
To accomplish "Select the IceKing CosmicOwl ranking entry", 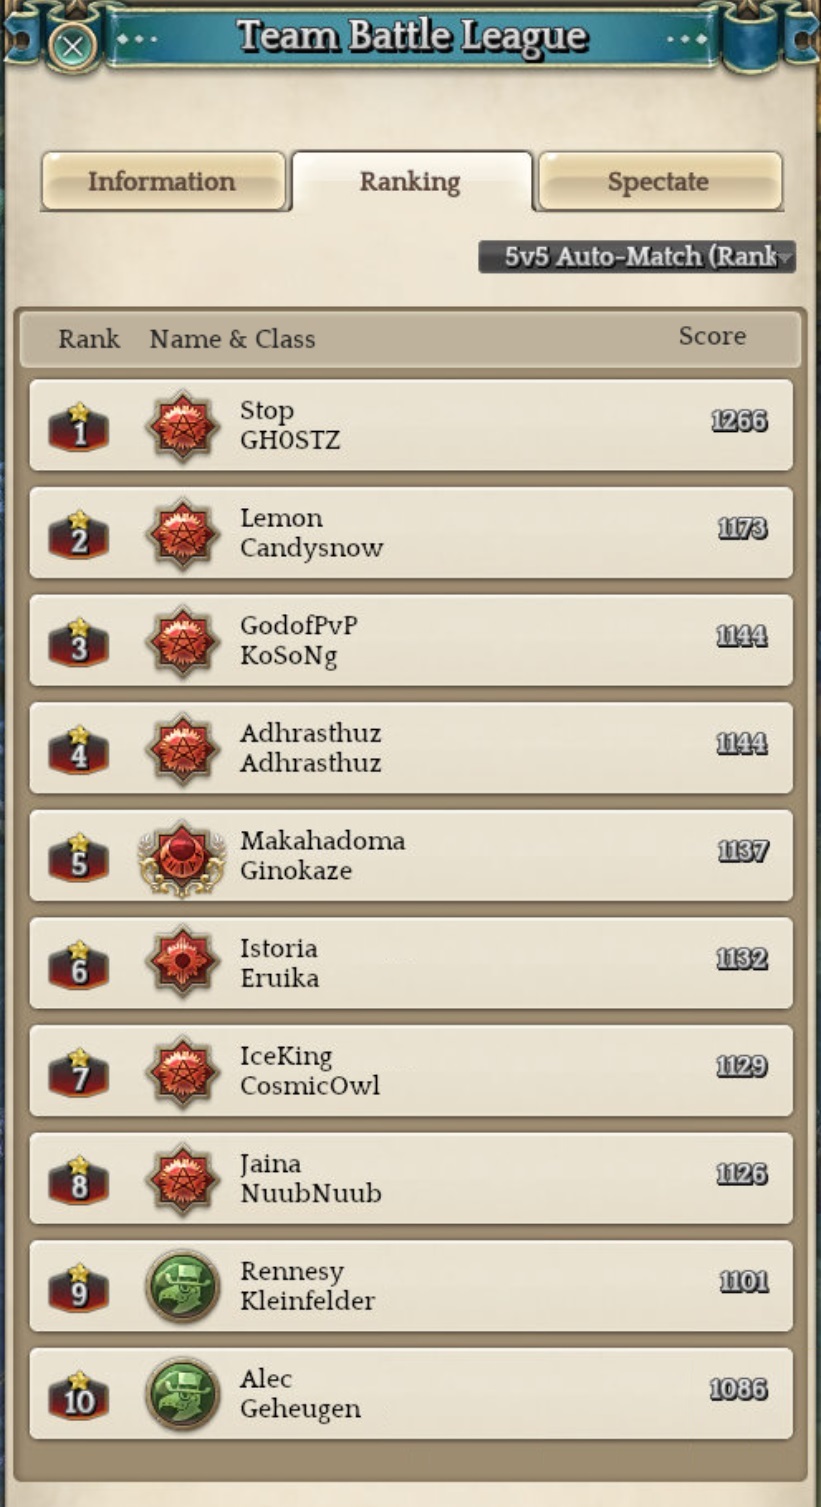I will coord(411,1071).
